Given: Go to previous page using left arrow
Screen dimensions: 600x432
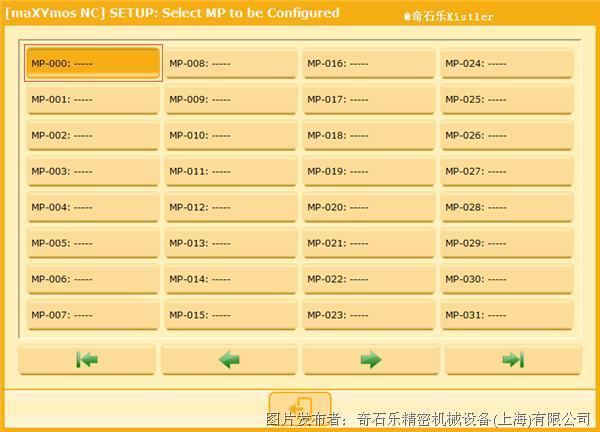Looking at the screenshot, I should coord(230,360).
